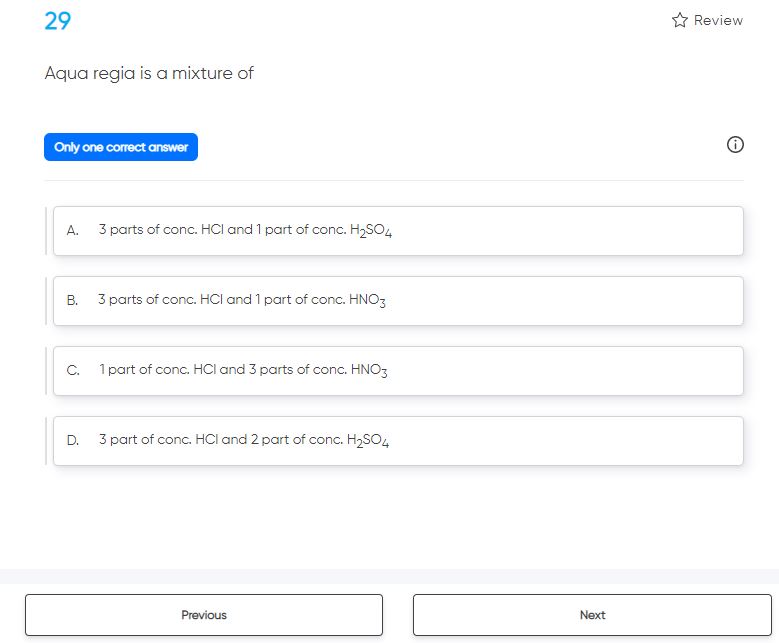The height and width of the screenshot is (643, 779).
Task: Select option A with conc. H2SO4
Action: pos(398,231)
